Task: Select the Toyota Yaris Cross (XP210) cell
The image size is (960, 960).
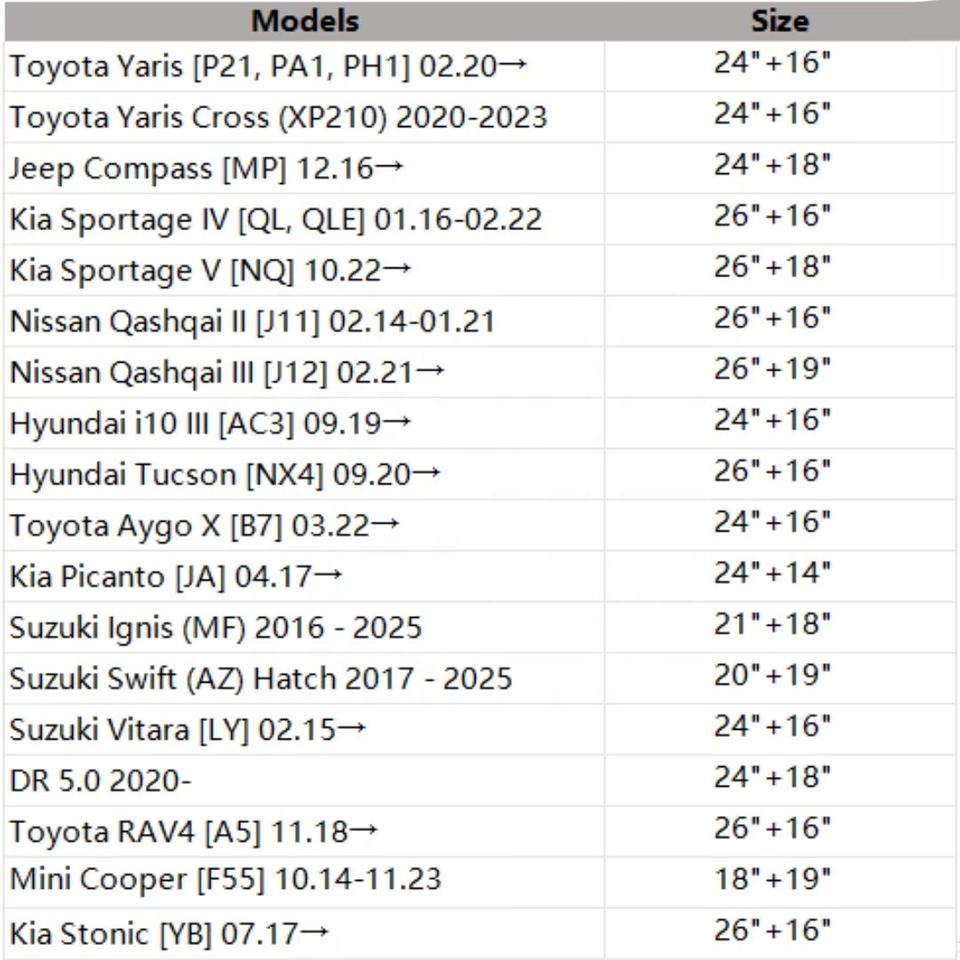Action: point(279,117)
